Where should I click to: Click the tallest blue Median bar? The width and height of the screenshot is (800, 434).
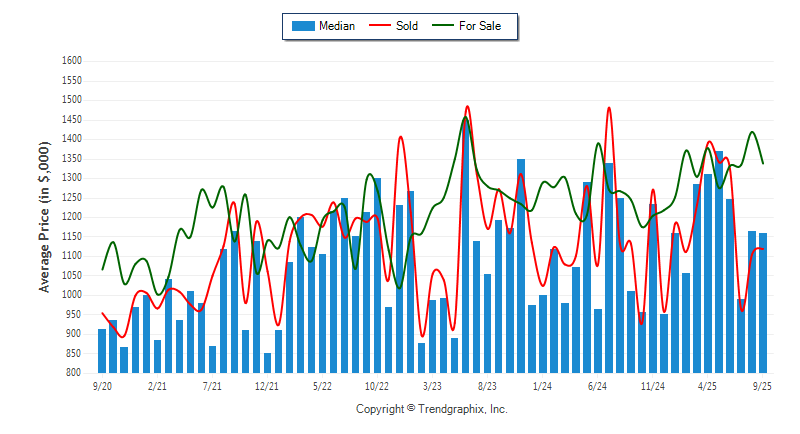(465, 250)
